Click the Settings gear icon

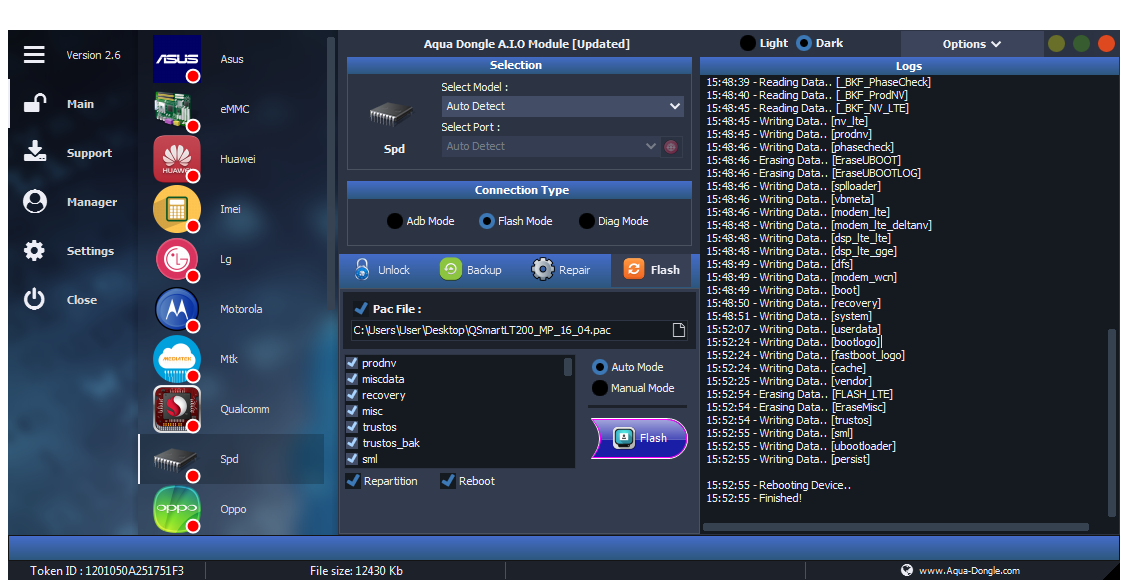pos(34,250)
